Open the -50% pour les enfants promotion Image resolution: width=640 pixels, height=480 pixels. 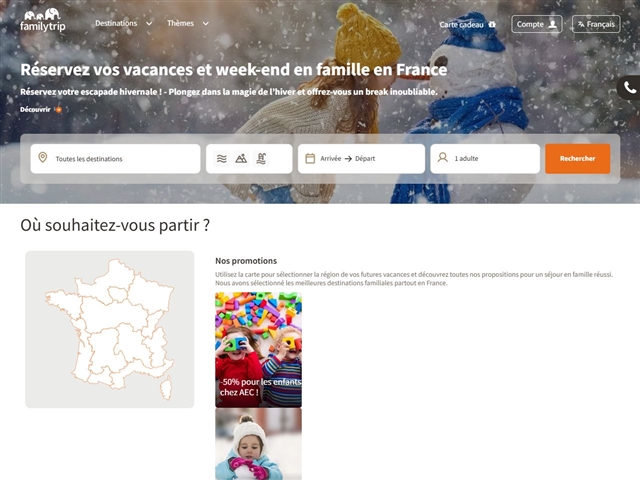pos(258,350)
